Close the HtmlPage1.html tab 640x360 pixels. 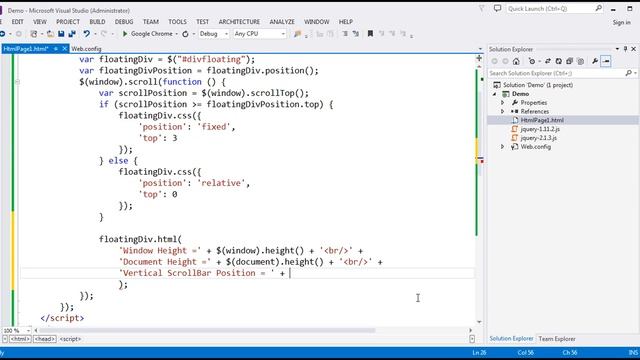click(x=64, y=49)
